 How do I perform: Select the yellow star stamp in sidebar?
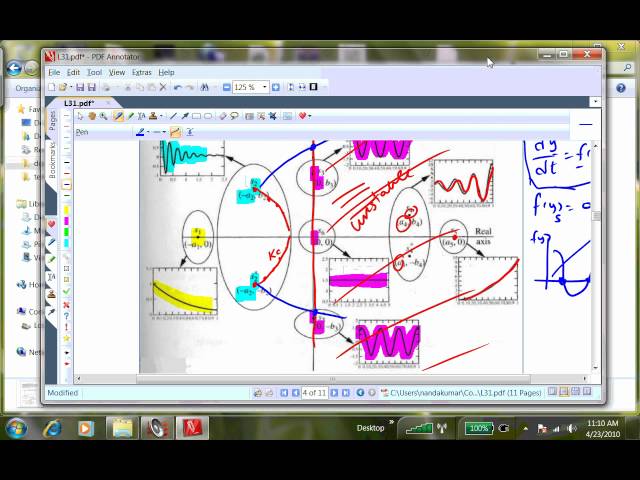click(66, 338)
